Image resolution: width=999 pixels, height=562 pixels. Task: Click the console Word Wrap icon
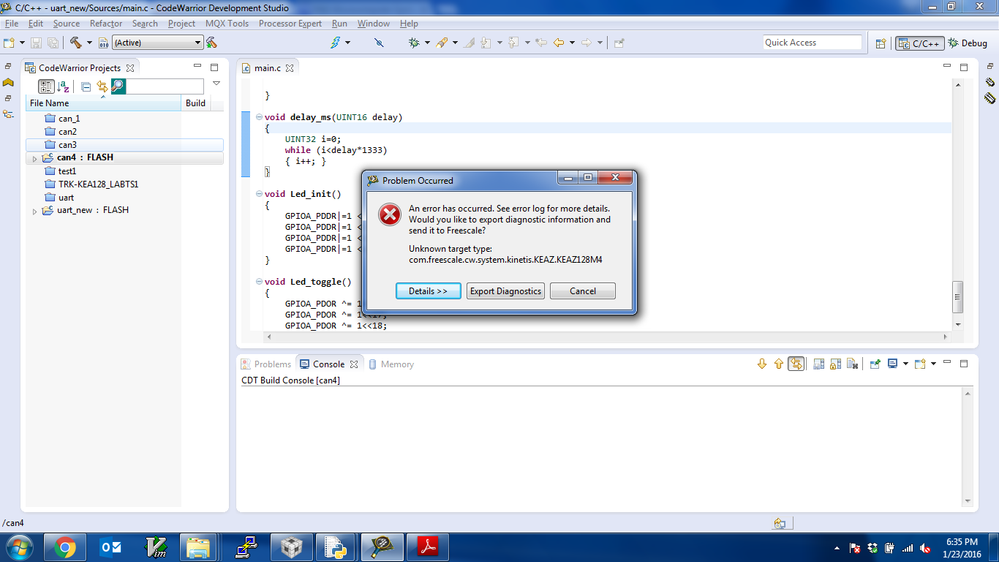819,364
